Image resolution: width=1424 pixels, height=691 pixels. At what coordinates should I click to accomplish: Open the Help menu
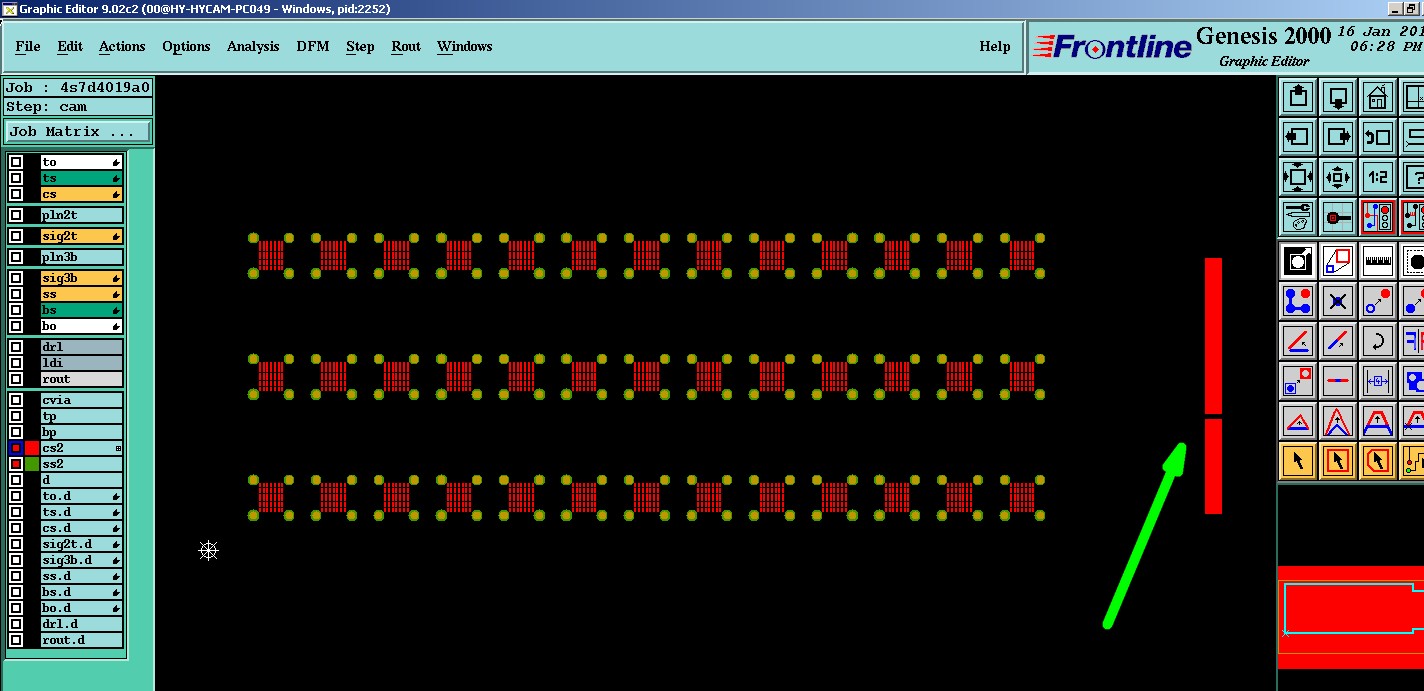click(994, 46)
